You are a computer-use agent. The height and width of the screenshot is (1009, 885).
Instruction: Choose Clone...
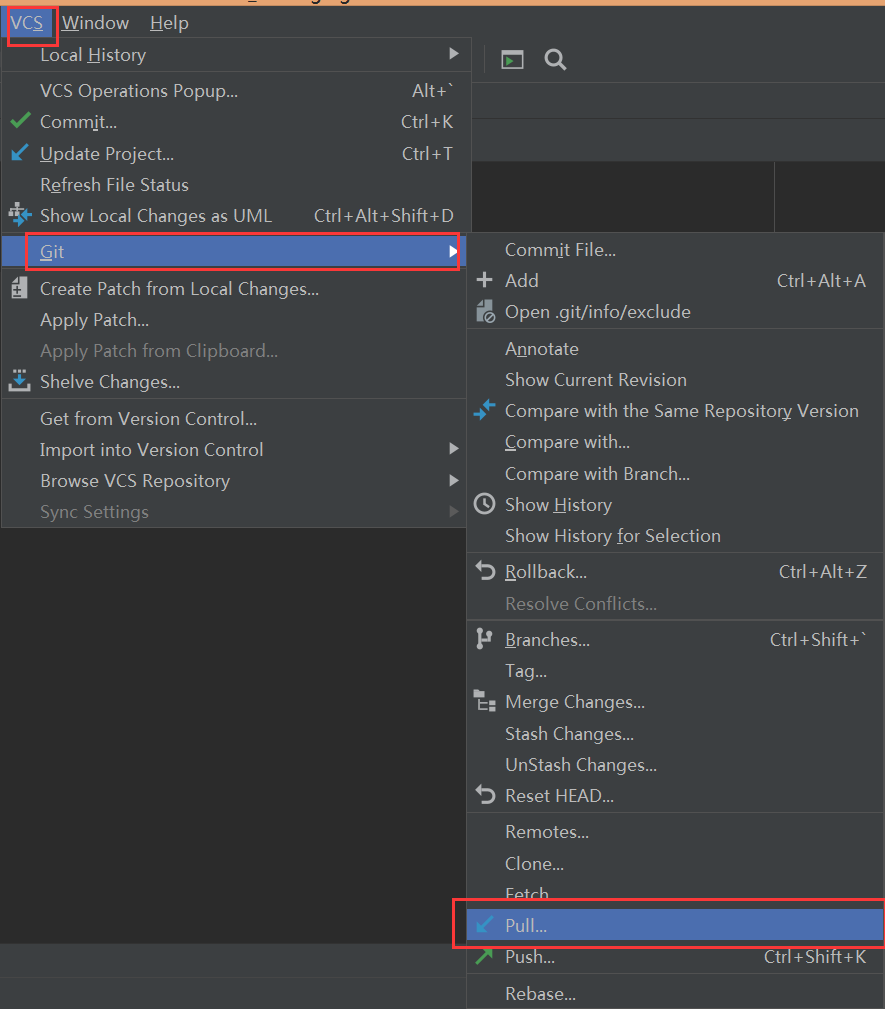pos(675,864)
